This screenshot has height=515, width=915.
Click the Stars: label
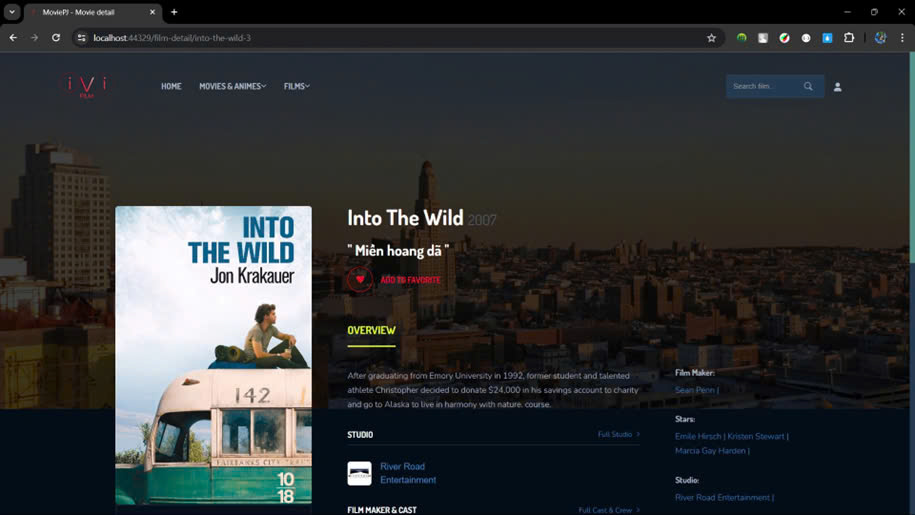pyautogui.click(x=685, y=419)
